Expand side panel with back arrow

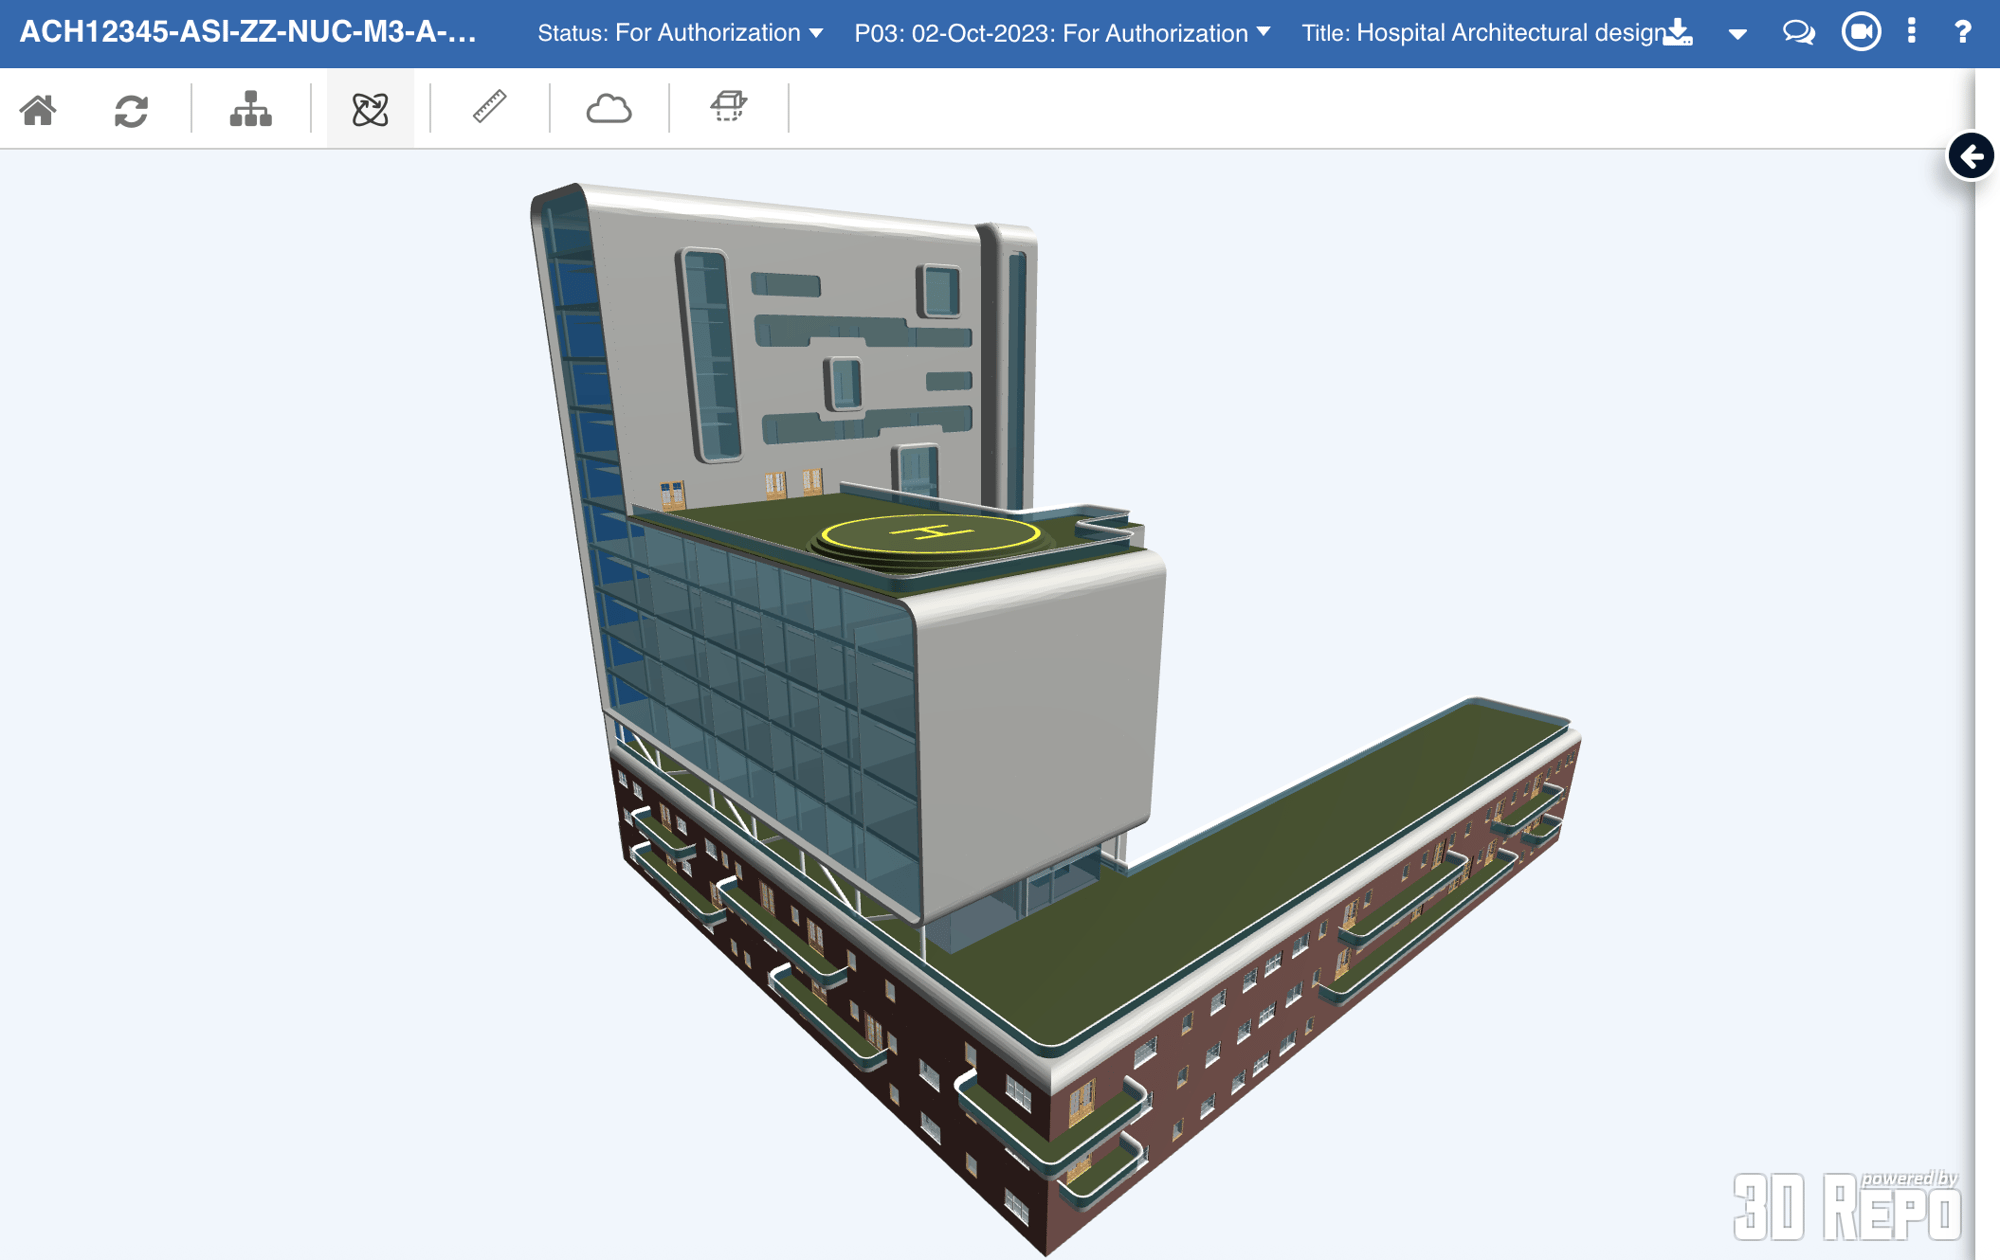[1970, 157]
